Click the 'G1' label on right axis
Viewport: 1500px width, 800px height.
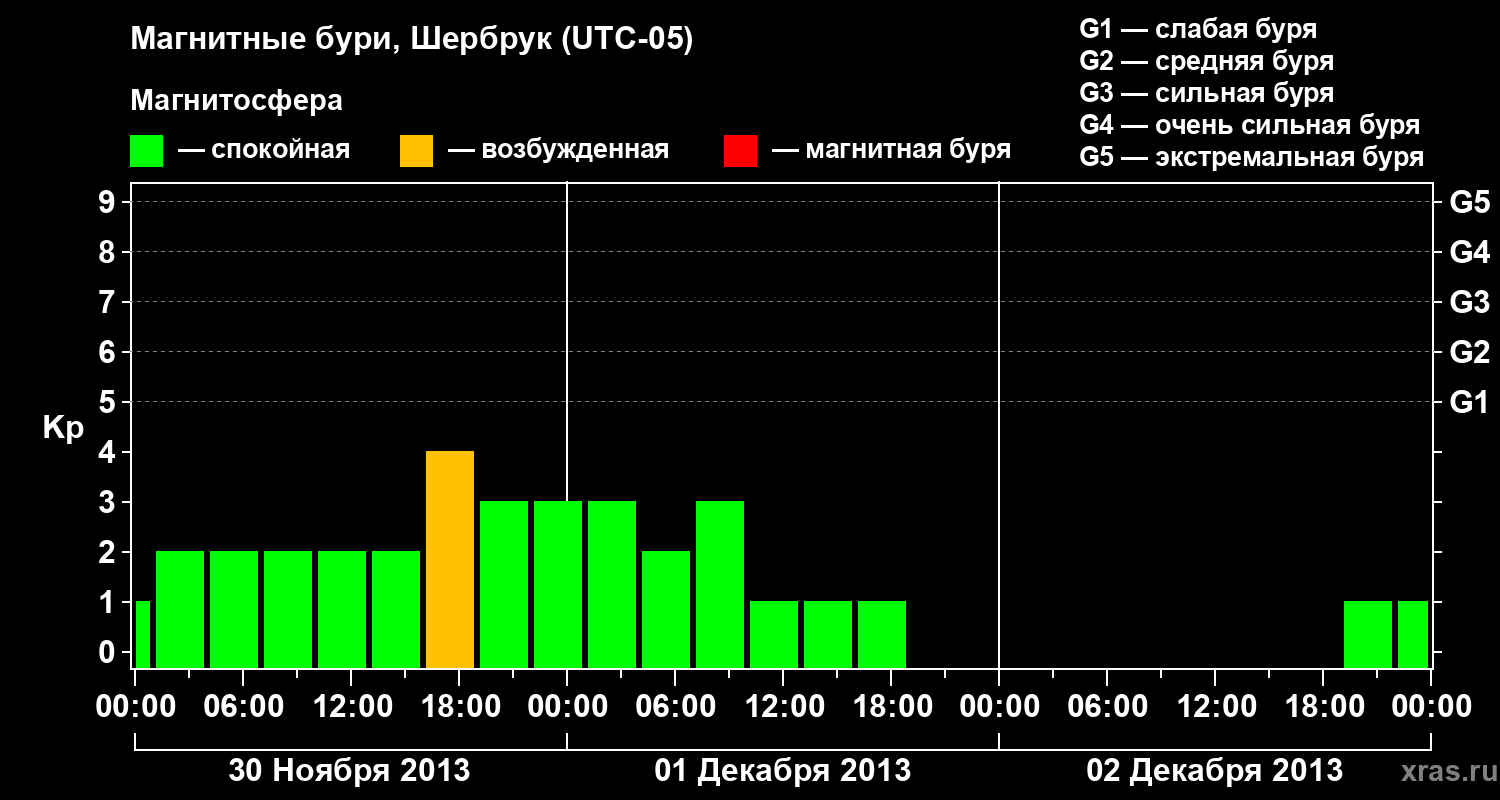(x=1469, y=402)
